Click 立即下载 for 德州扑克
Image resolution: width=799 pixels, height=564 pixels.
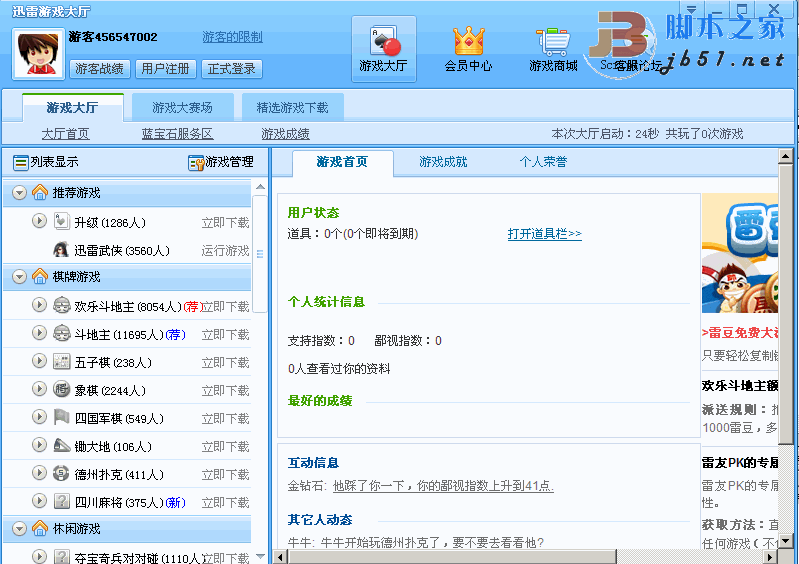225,475
